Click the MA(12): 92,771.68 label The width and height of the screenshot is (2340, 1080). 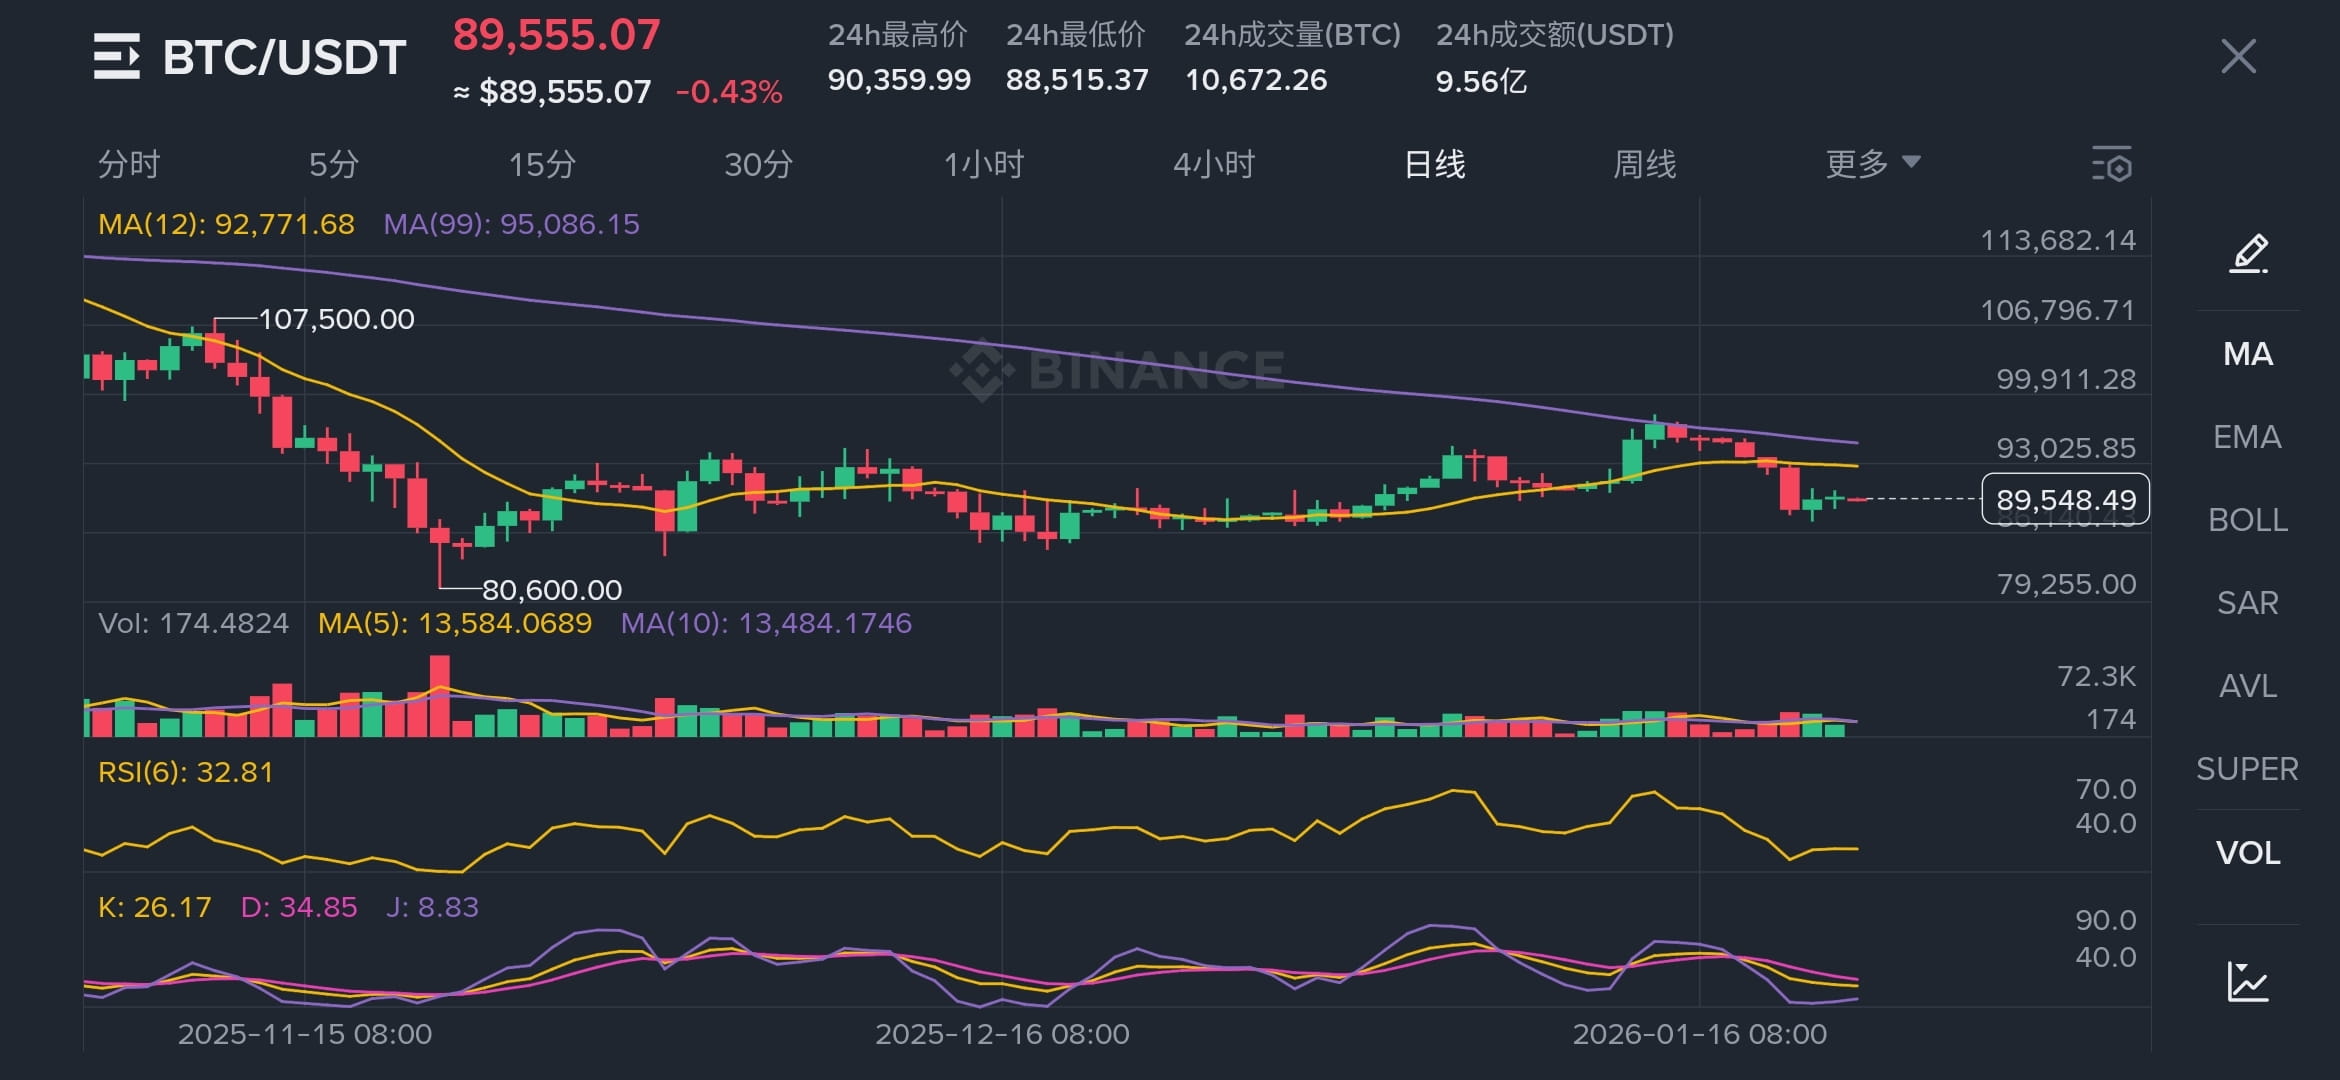tap(226, 224)
